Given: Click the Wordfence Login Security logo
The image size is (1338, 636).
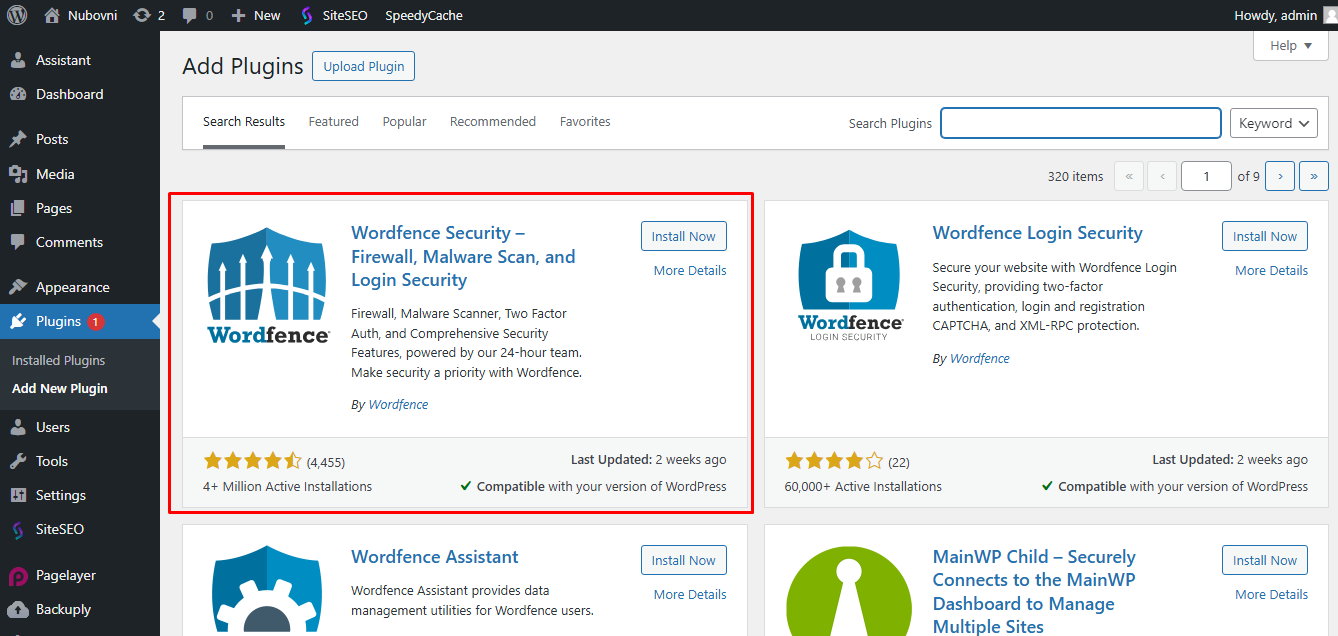Looking at the screenshot, I should (x=850, y=285).
